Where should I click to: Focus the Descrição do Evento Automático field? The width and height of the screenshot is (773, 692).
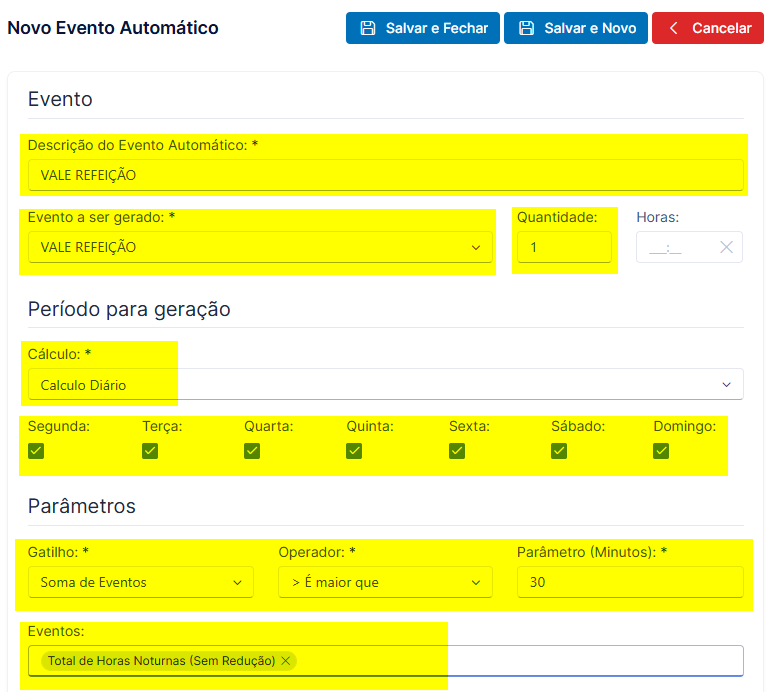[x=386, y=175]
